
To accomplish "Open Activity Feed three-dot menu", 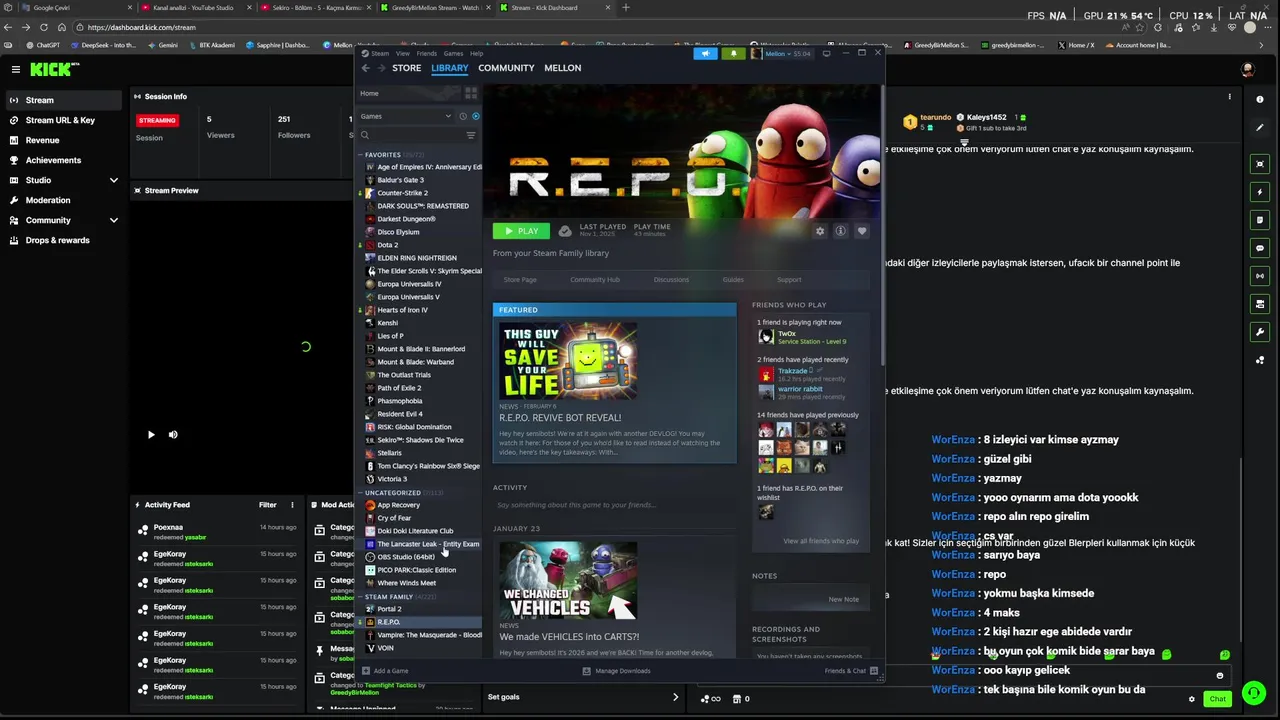I will pos(292,505).
